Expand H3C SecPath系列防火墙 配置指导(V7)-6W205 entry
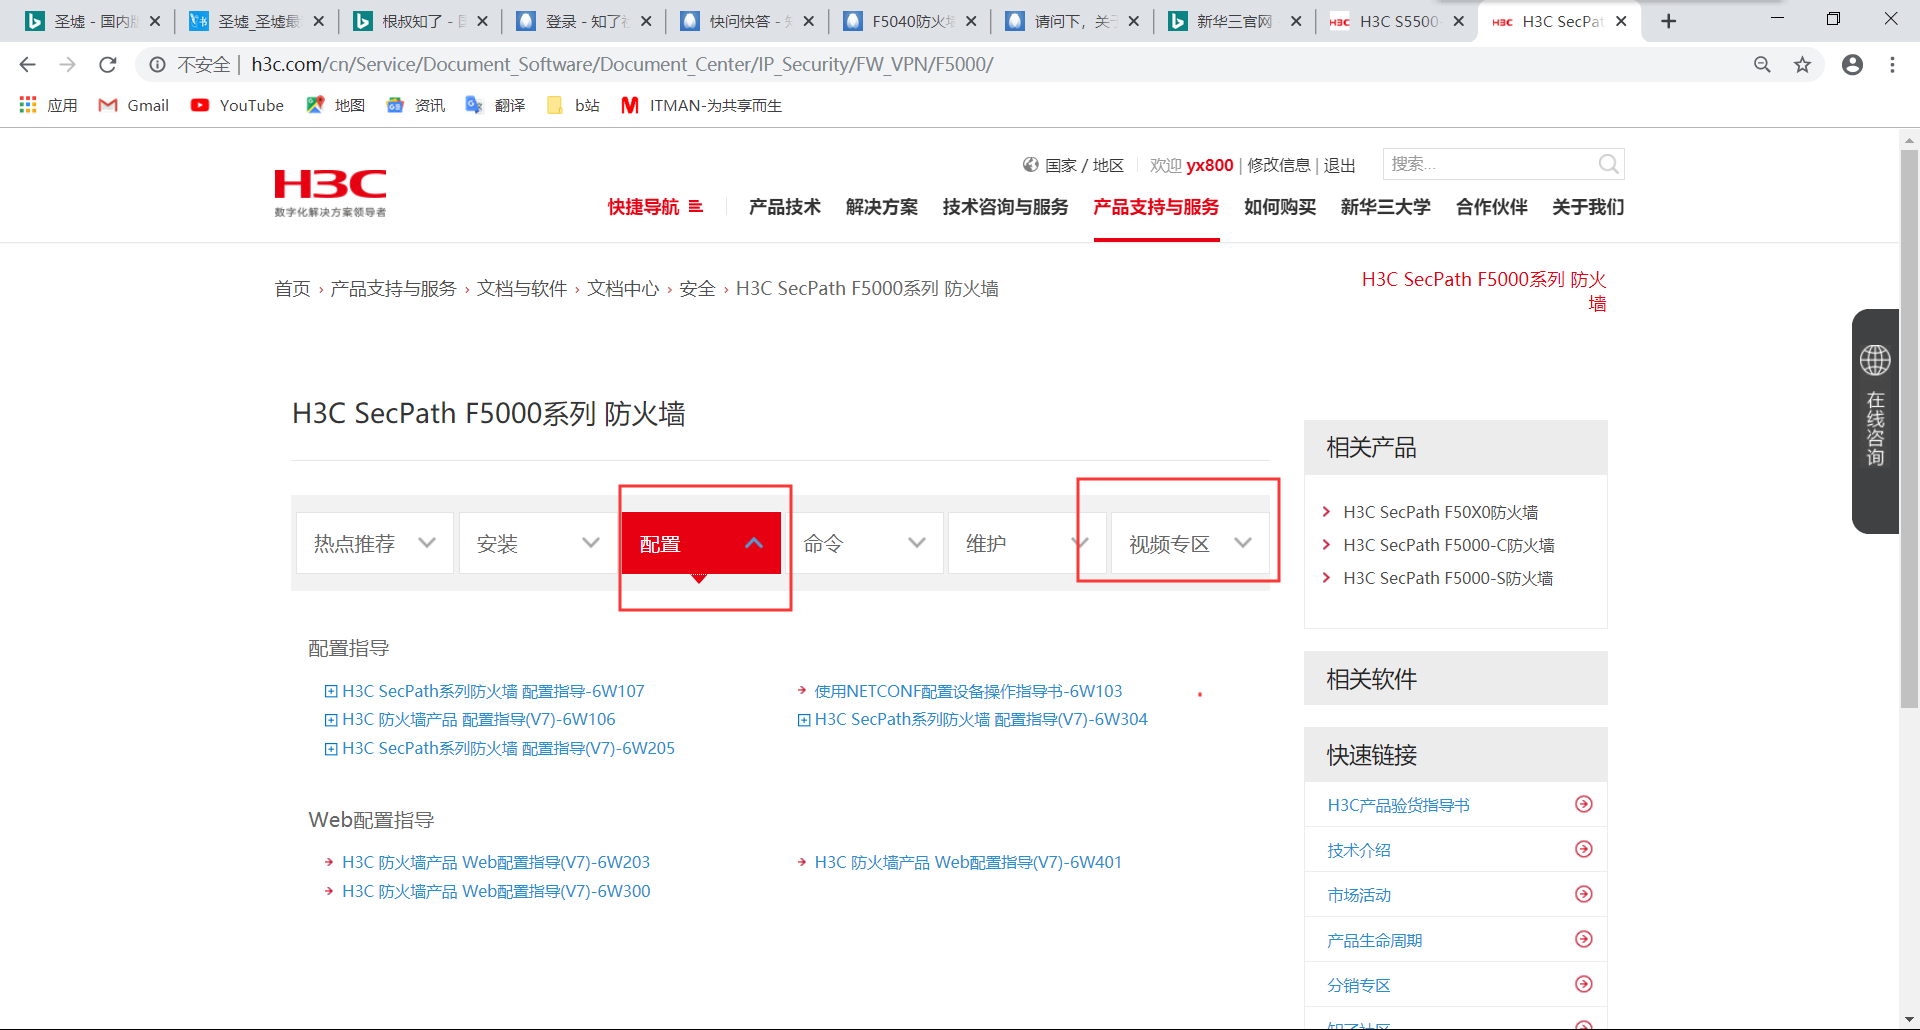Screen dimensions: 1920x1030 (x=331, y=749)
